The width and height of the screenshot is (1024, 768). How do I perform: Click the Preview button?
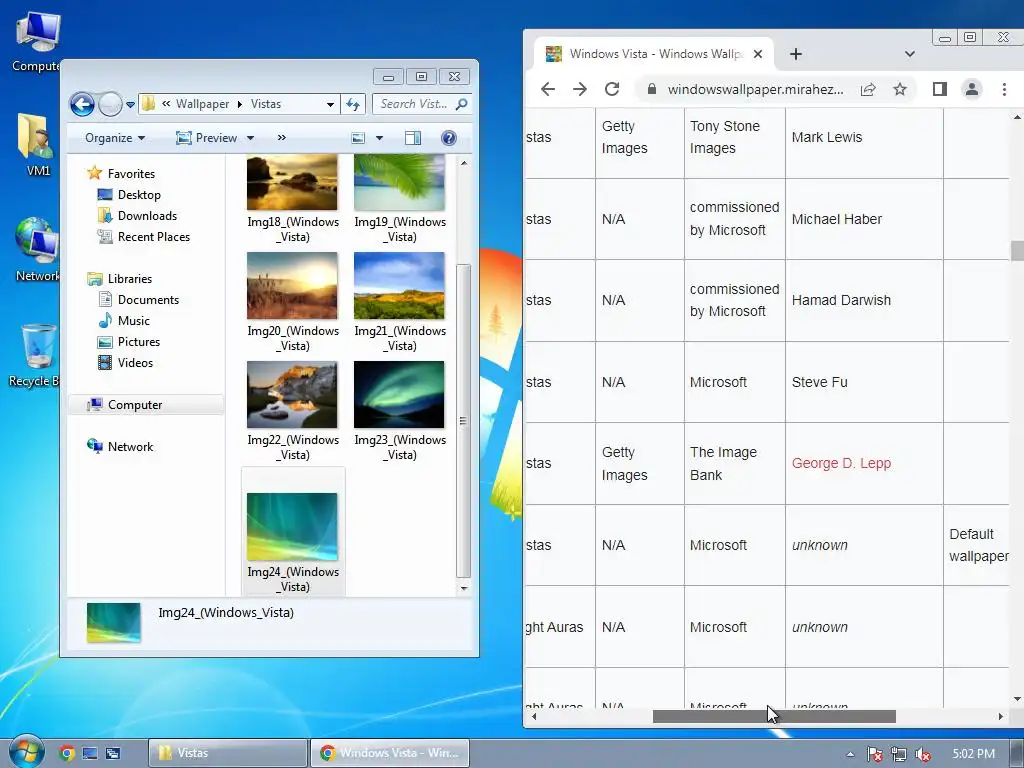click(207, 138)
